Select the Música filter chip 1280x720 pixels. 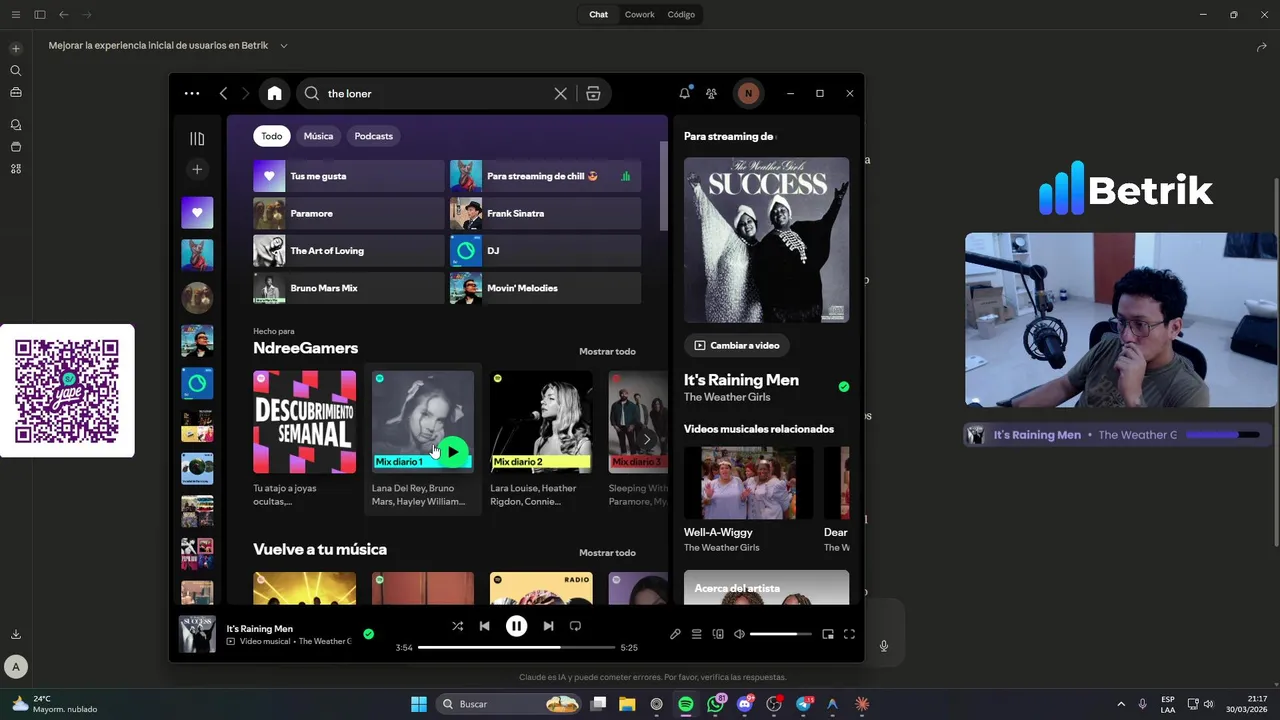click(x=318, y=136)
